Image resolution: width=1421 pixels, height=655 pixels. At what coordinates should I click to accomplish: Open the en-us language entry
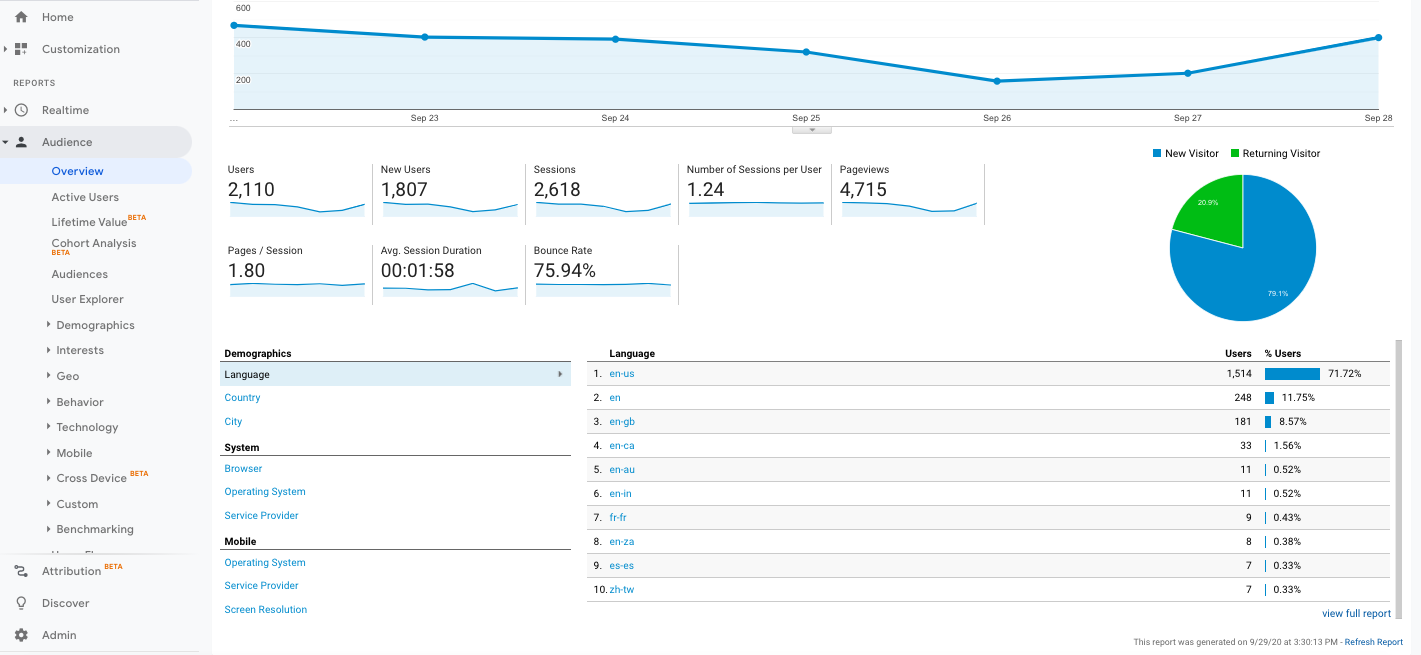pyautogui.click(x=622, y=373)
